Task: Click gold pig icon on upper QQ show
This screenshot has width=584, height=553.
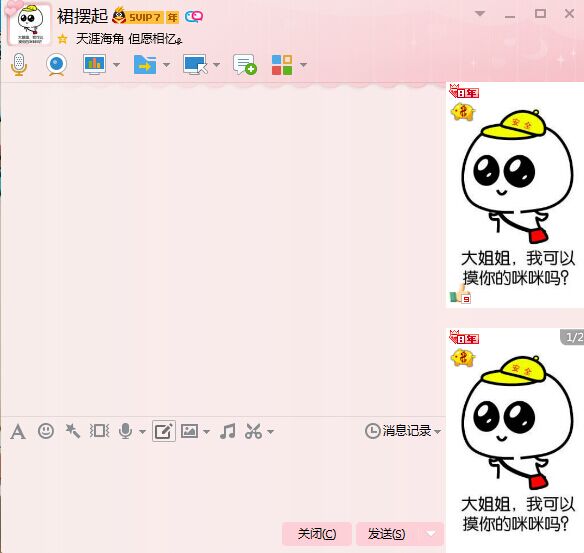Action: click(x=462, y=112)
